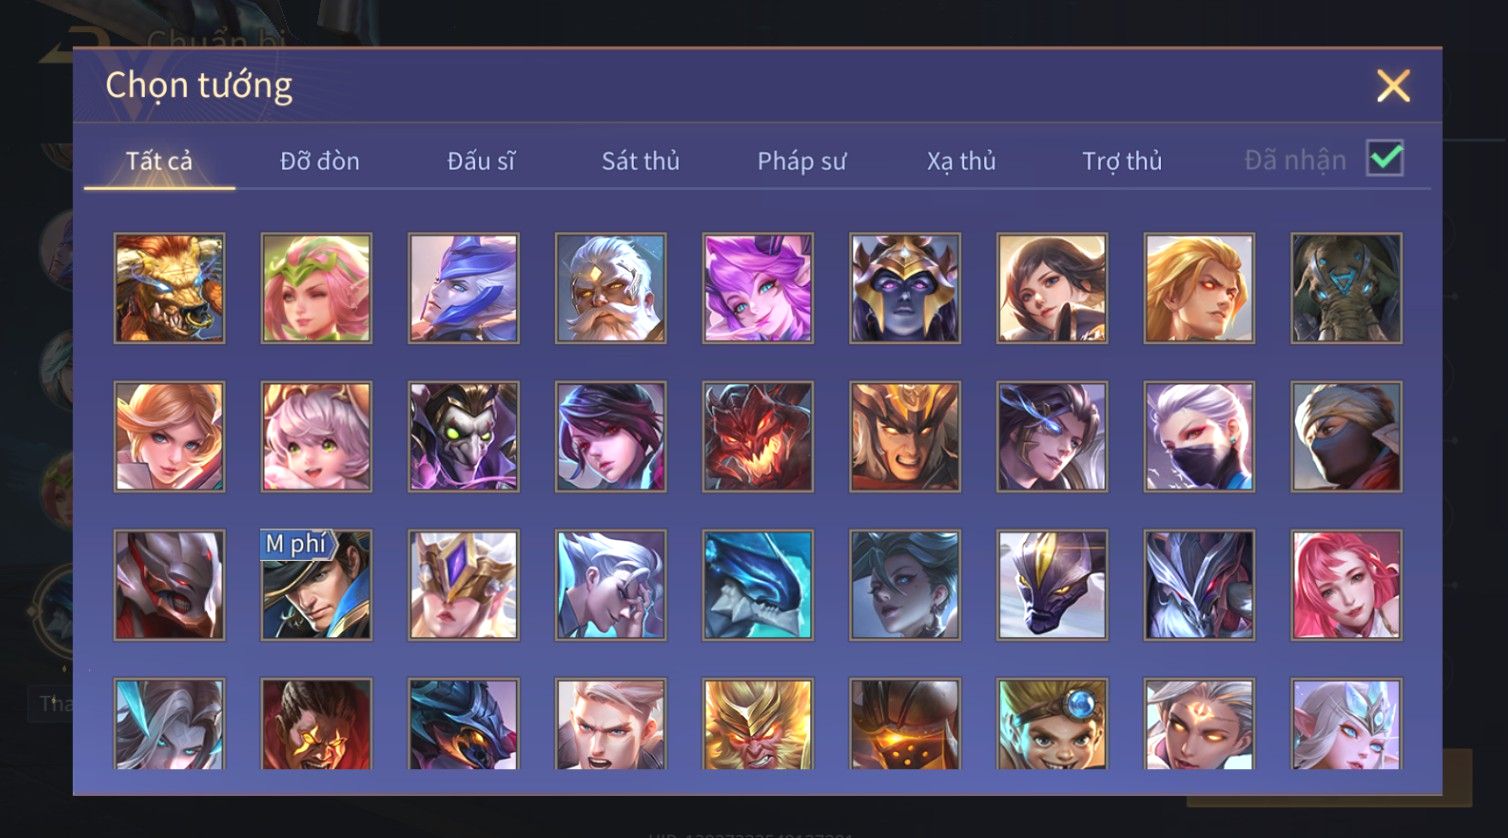
Task: Select the white-haired masked ninja woman
Action: point(1199,437)
